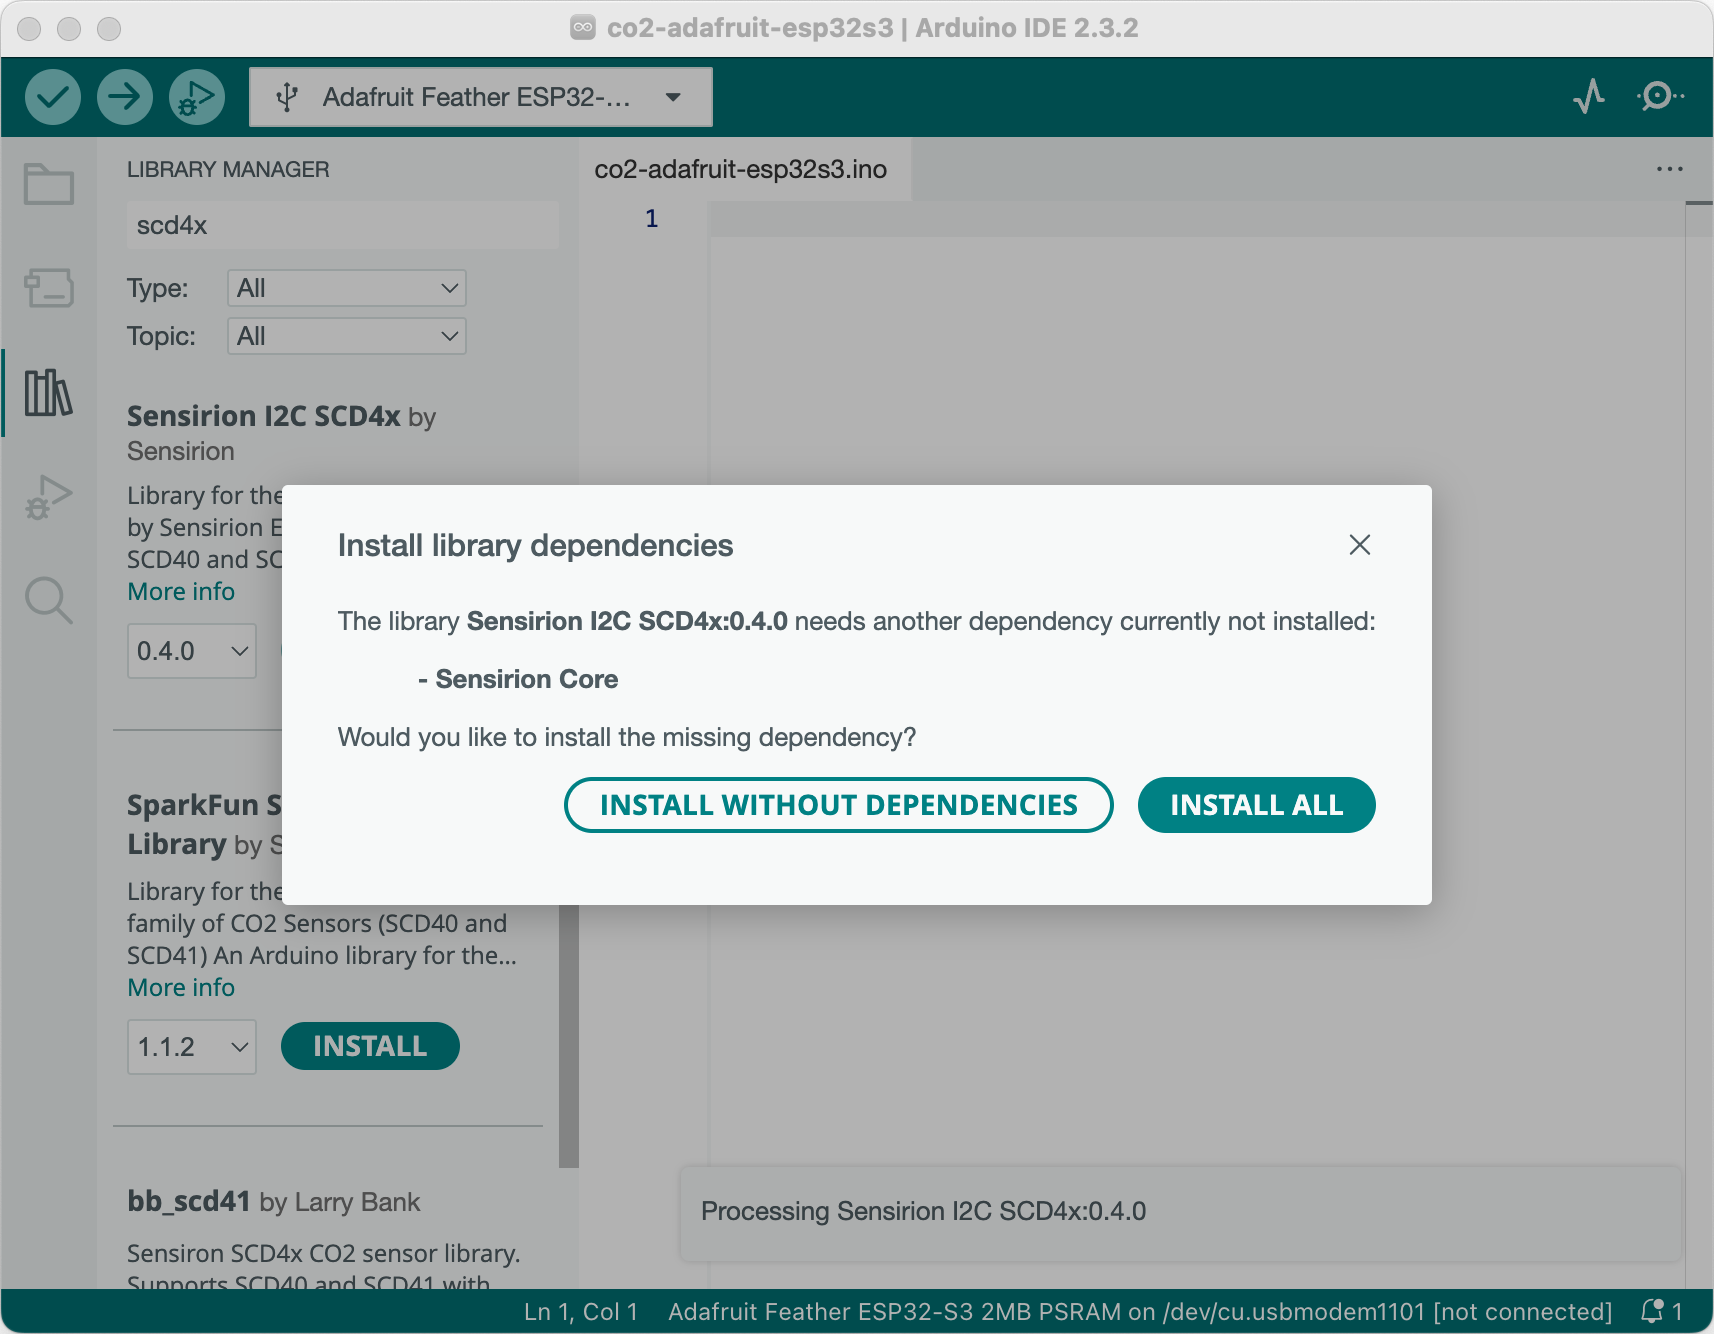
Task: Open the board selector showing Adafruit Feather ESP32
Action: [x=480, y=96]
